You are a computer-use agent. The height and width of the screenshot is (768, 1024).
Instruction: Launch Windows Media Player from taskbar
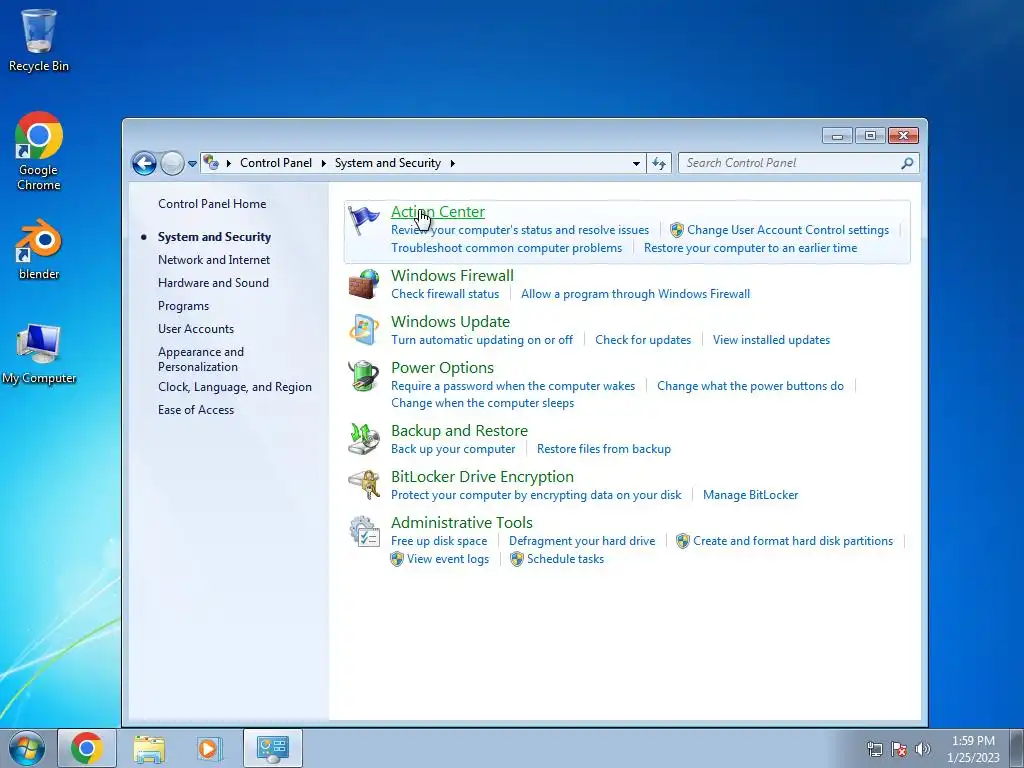pos(210,748)
